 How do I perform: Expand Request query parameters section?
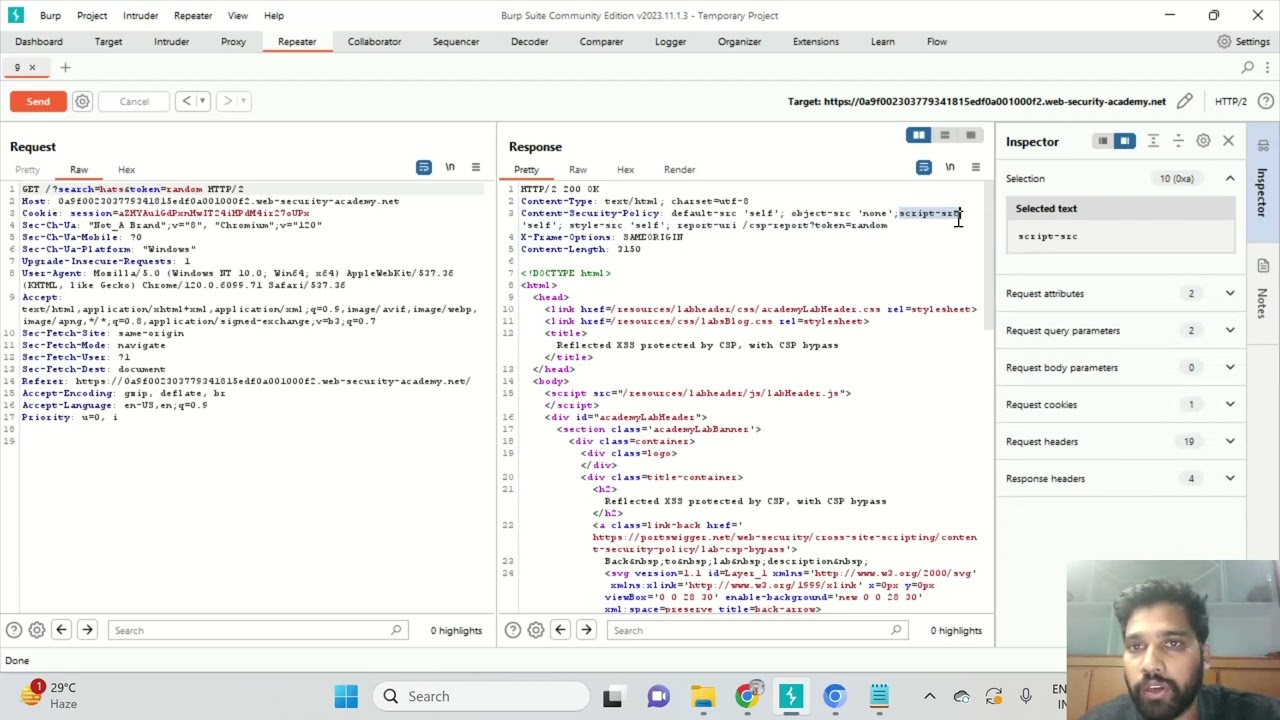click(1230, 330)
